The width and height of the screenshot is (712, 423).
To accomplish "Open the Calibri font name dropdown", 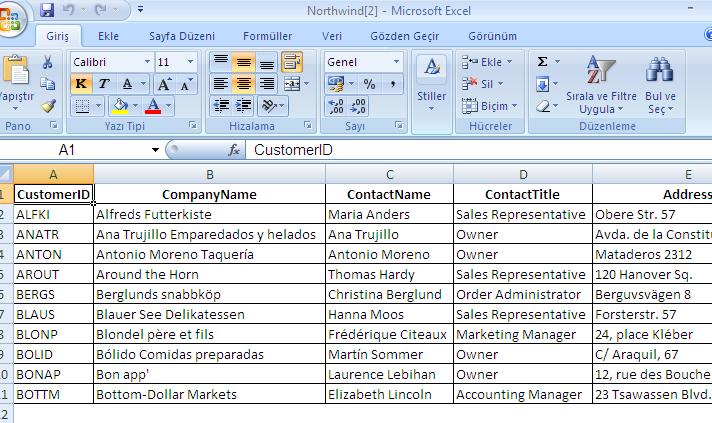I will pos(147,62).
